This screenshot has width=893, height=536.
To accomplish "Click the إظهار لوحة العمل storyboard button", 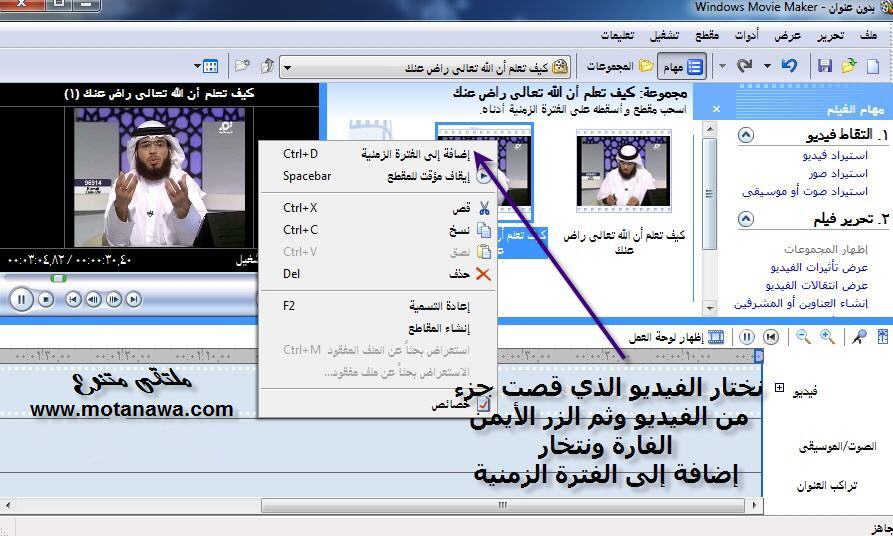I will [676, 337].
